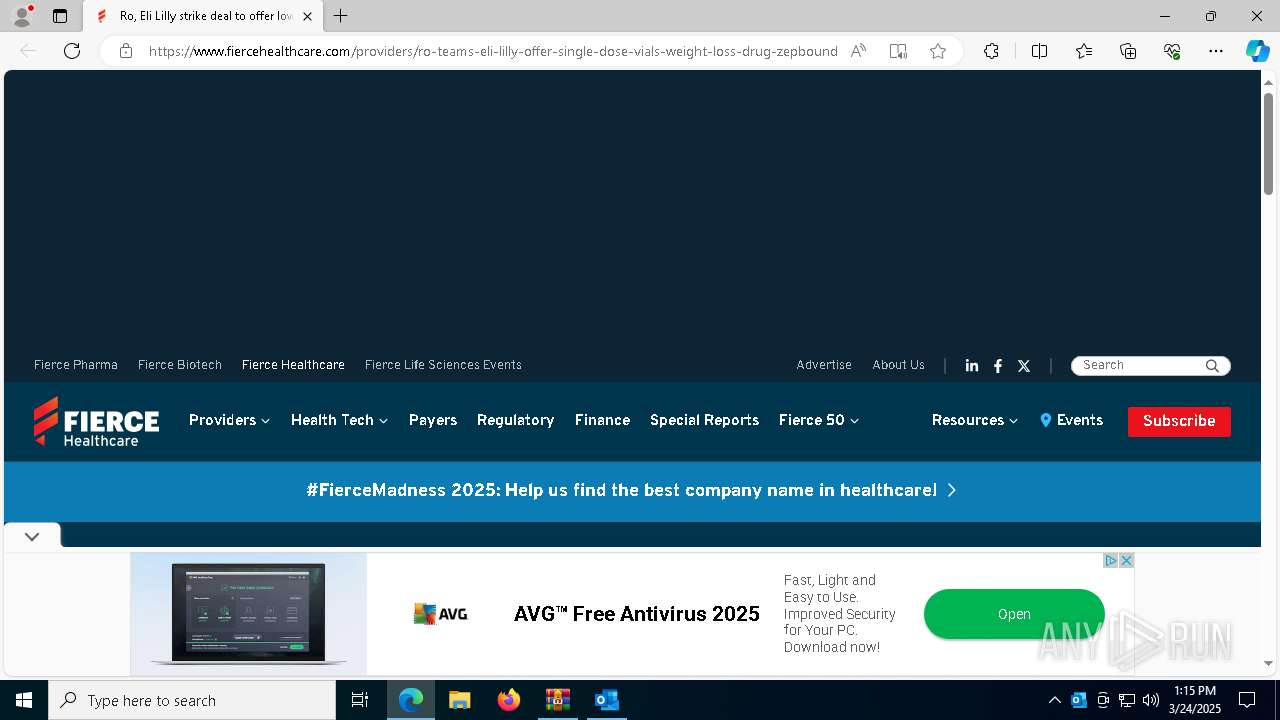Open File Explorer from the taskbar
This screenshot has width=1280, height=720.
459,700
